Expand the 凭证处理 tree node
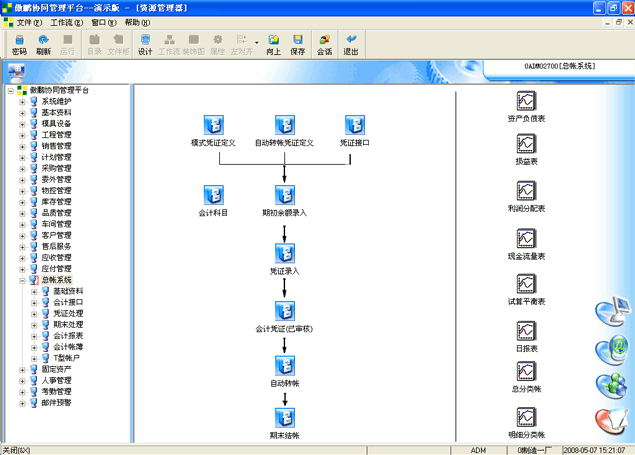Viewport: 635px width, 455px height. (34, 313)
